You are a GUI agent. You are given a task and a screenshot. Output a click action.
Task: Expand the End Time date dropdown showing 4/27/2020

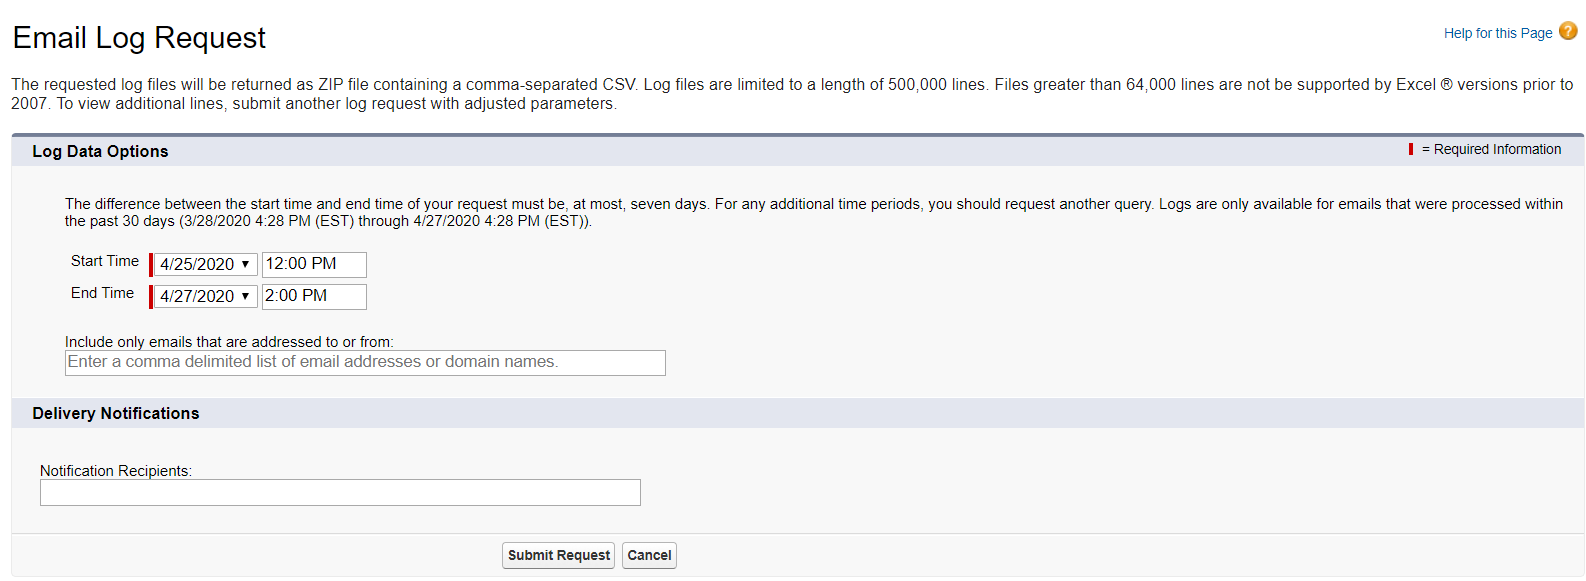(205, 296)
